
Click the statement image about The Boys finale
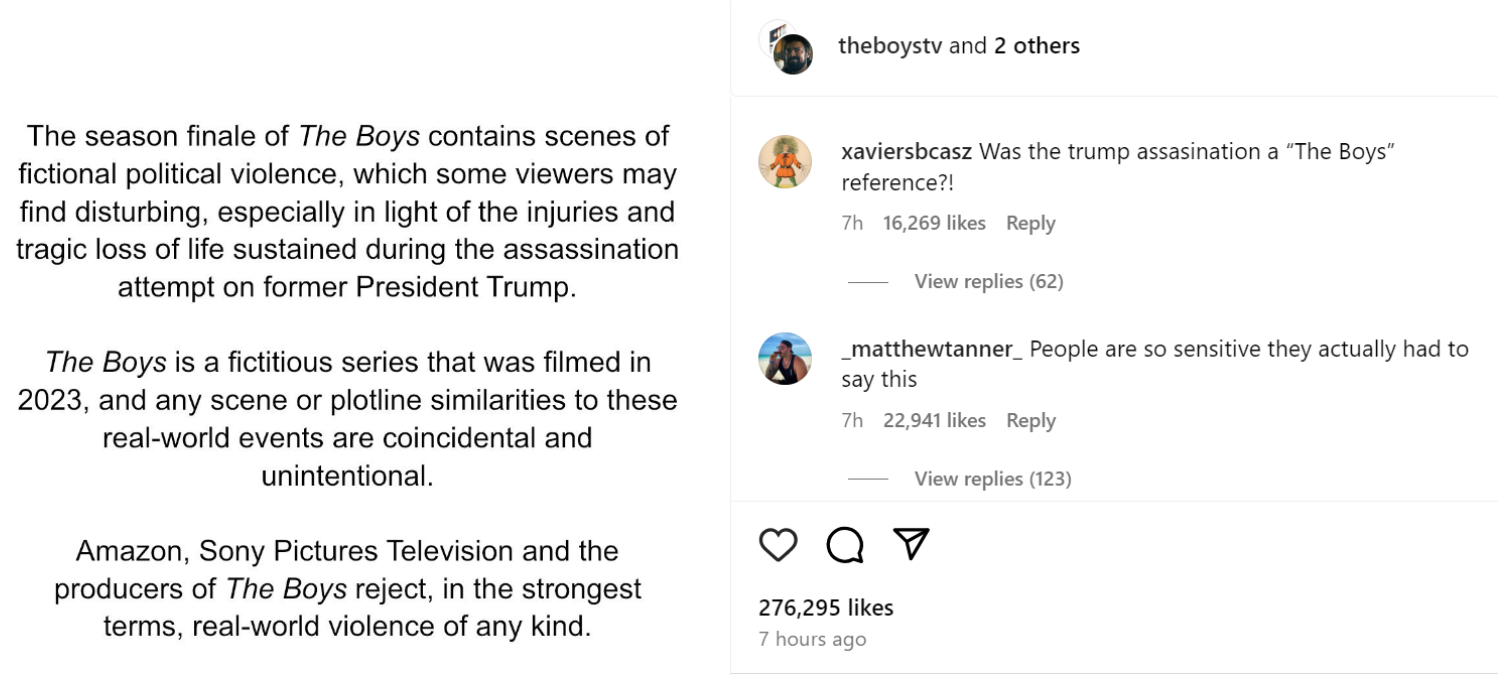coord(347,380)
